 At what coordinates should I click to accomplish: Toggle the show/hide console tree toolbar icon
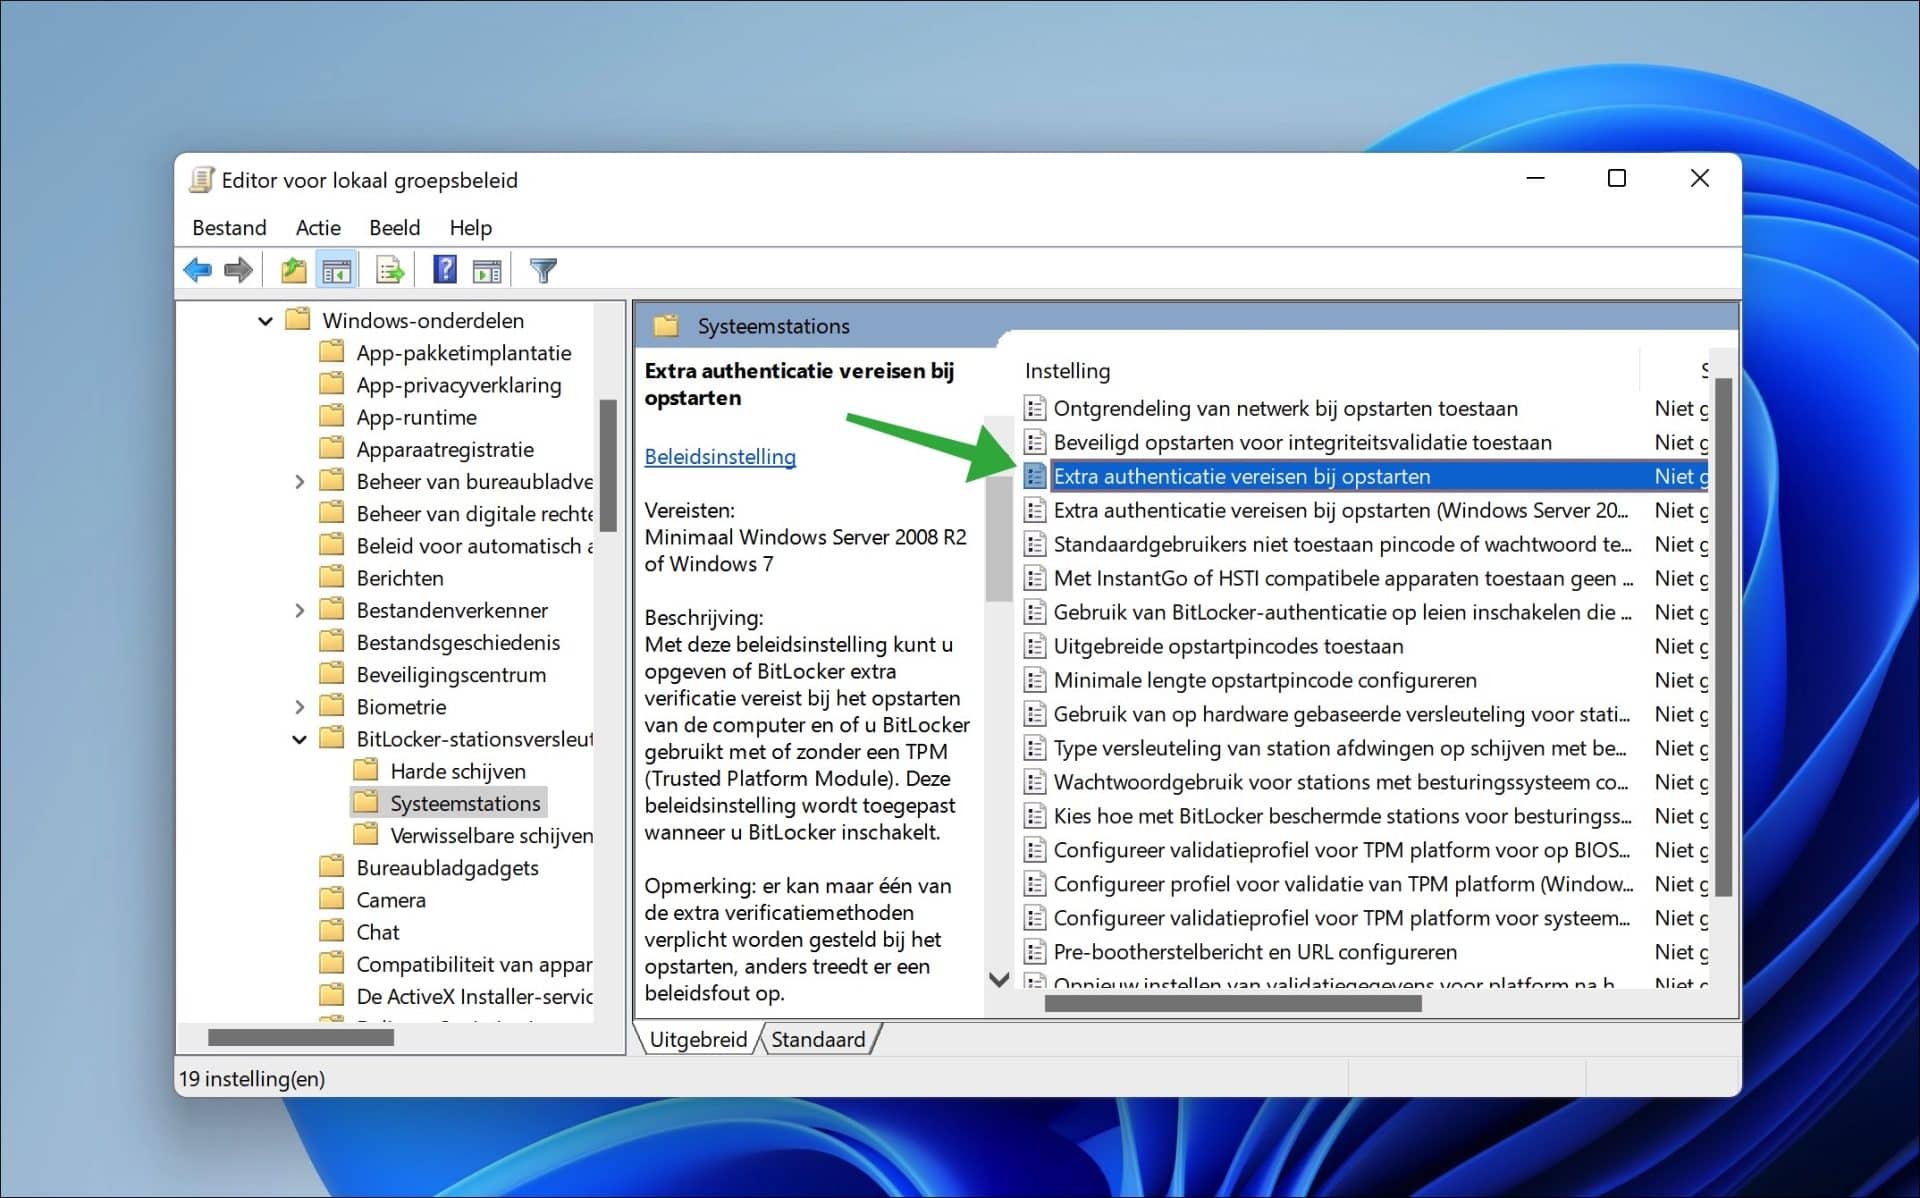[x=337, y=269]
